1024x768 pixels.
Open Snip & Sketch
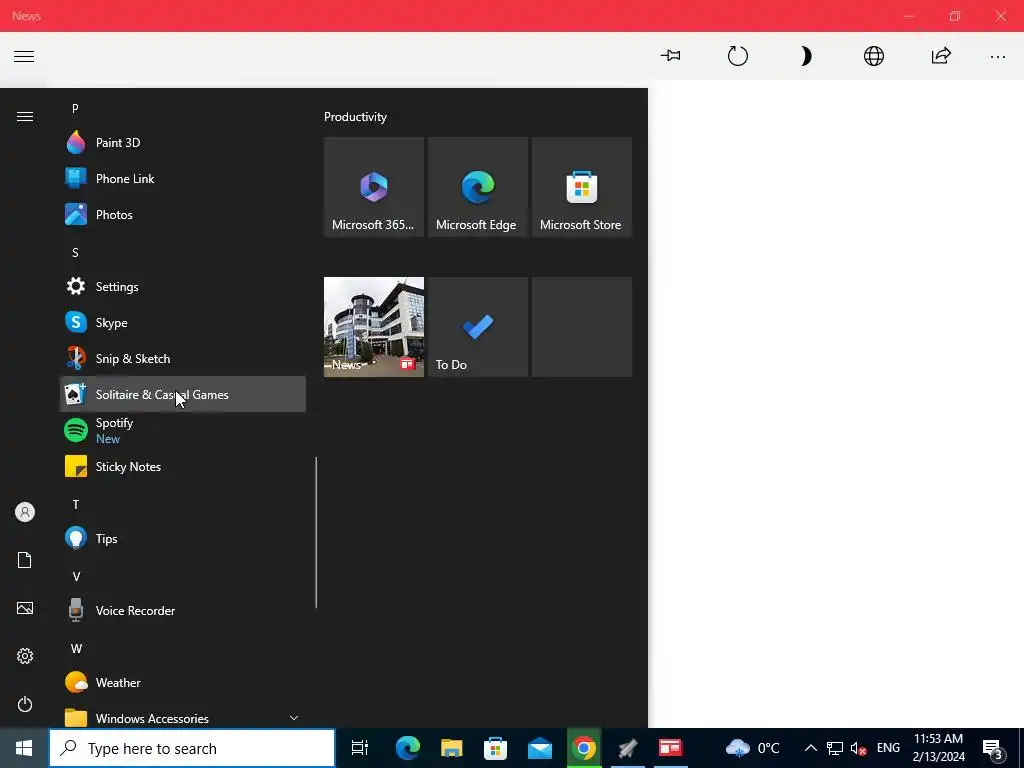[183, 358]
